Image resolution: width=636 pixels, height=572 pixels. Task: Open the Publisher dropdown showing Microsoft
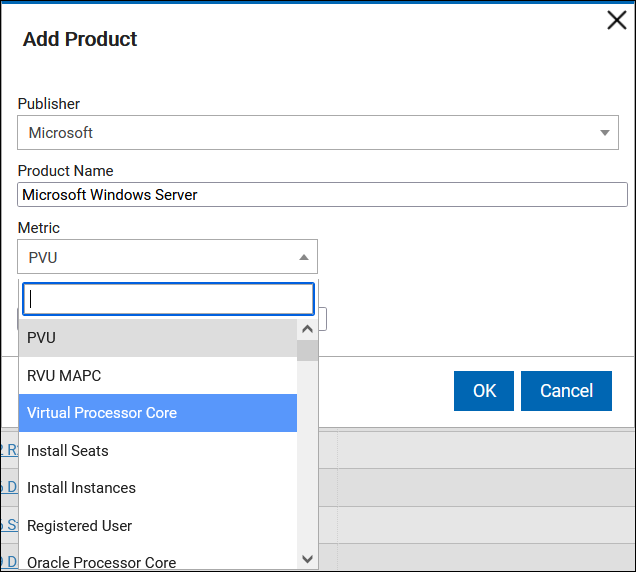point(318,133)
